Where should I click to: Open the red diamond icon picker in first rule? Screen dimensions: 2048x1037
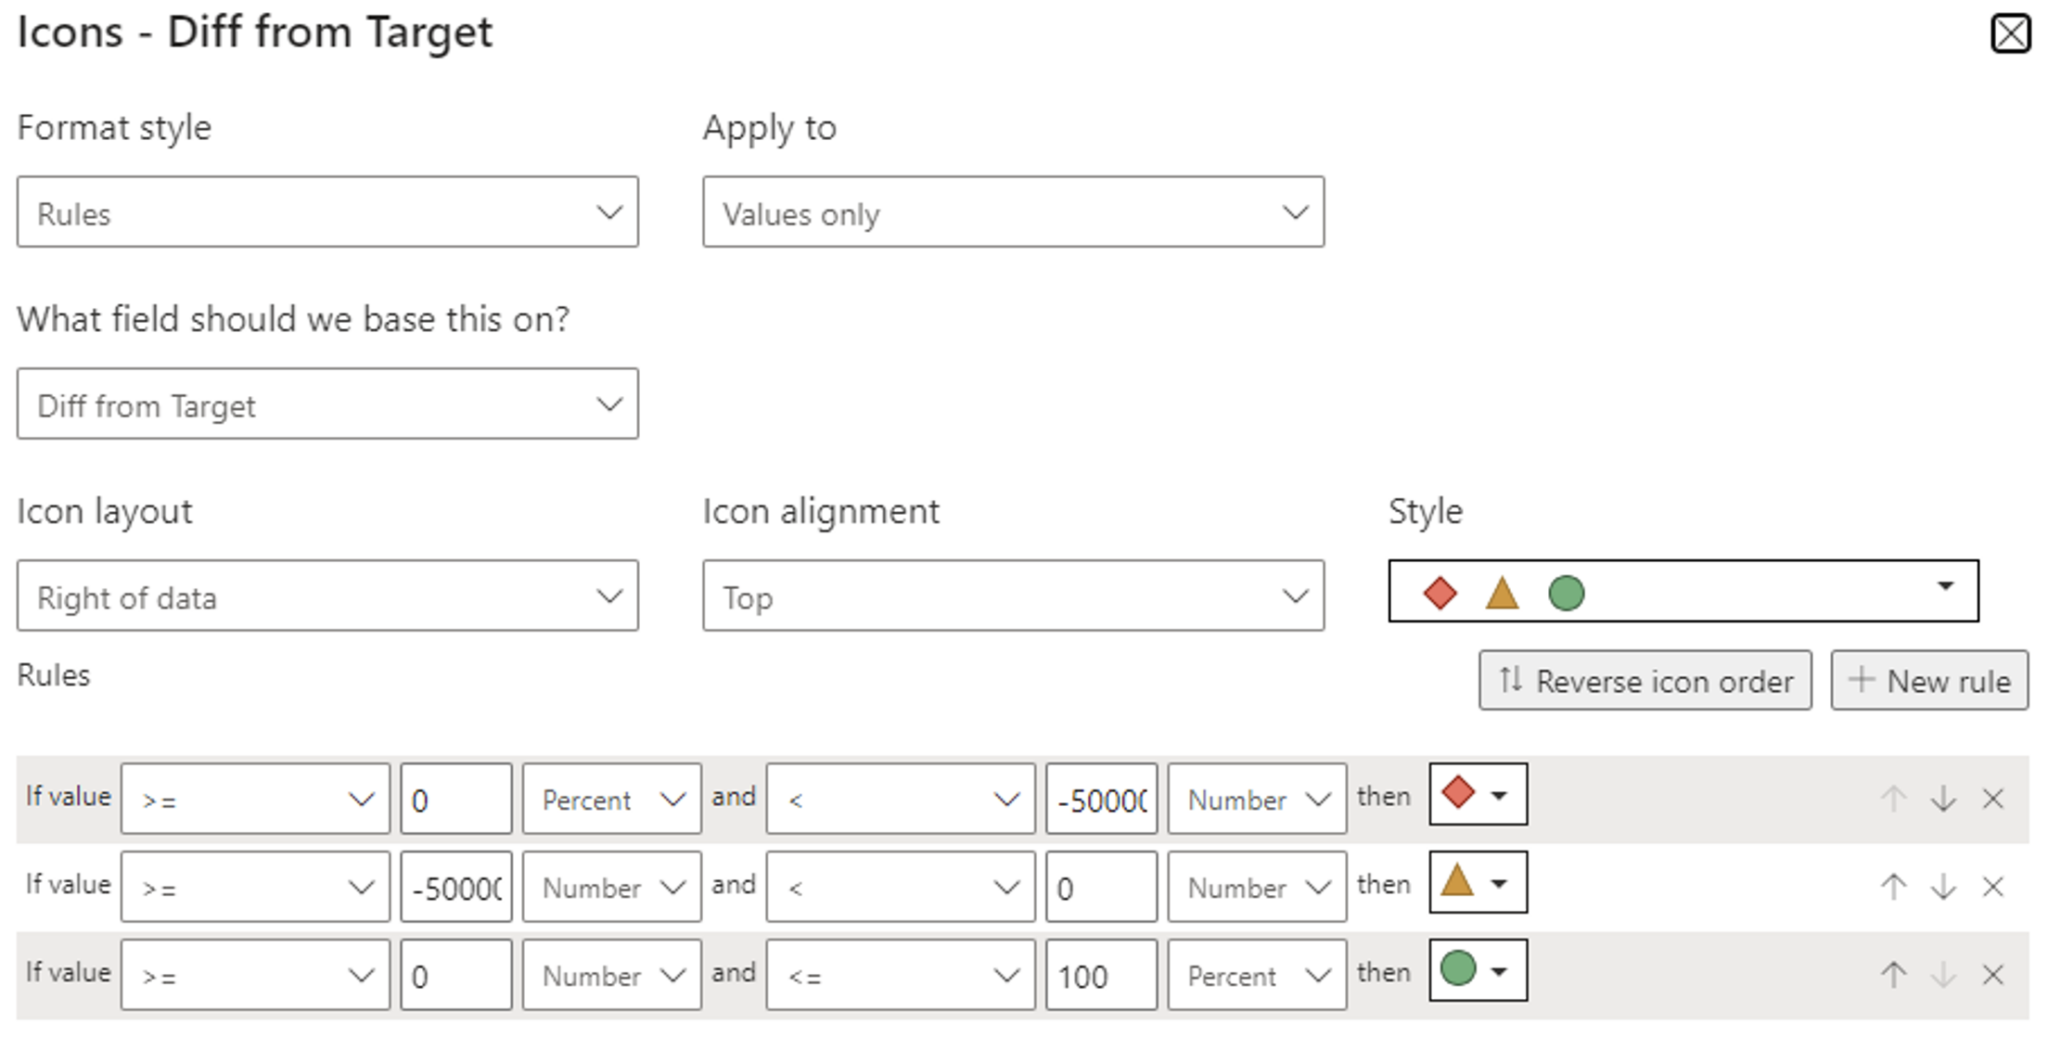point(1478,795)
